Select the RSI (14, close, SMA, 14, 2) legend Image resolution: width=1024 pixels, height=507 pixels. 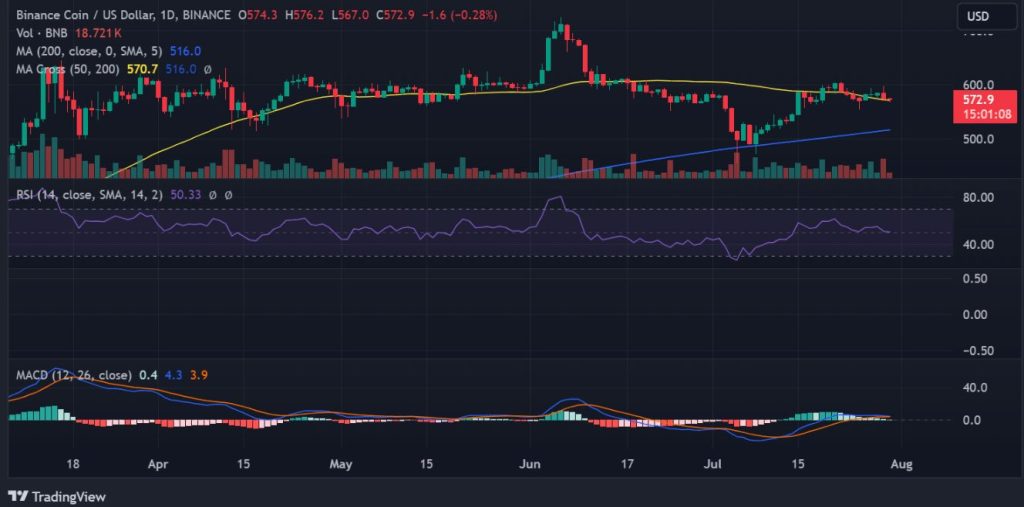[90, 195]
